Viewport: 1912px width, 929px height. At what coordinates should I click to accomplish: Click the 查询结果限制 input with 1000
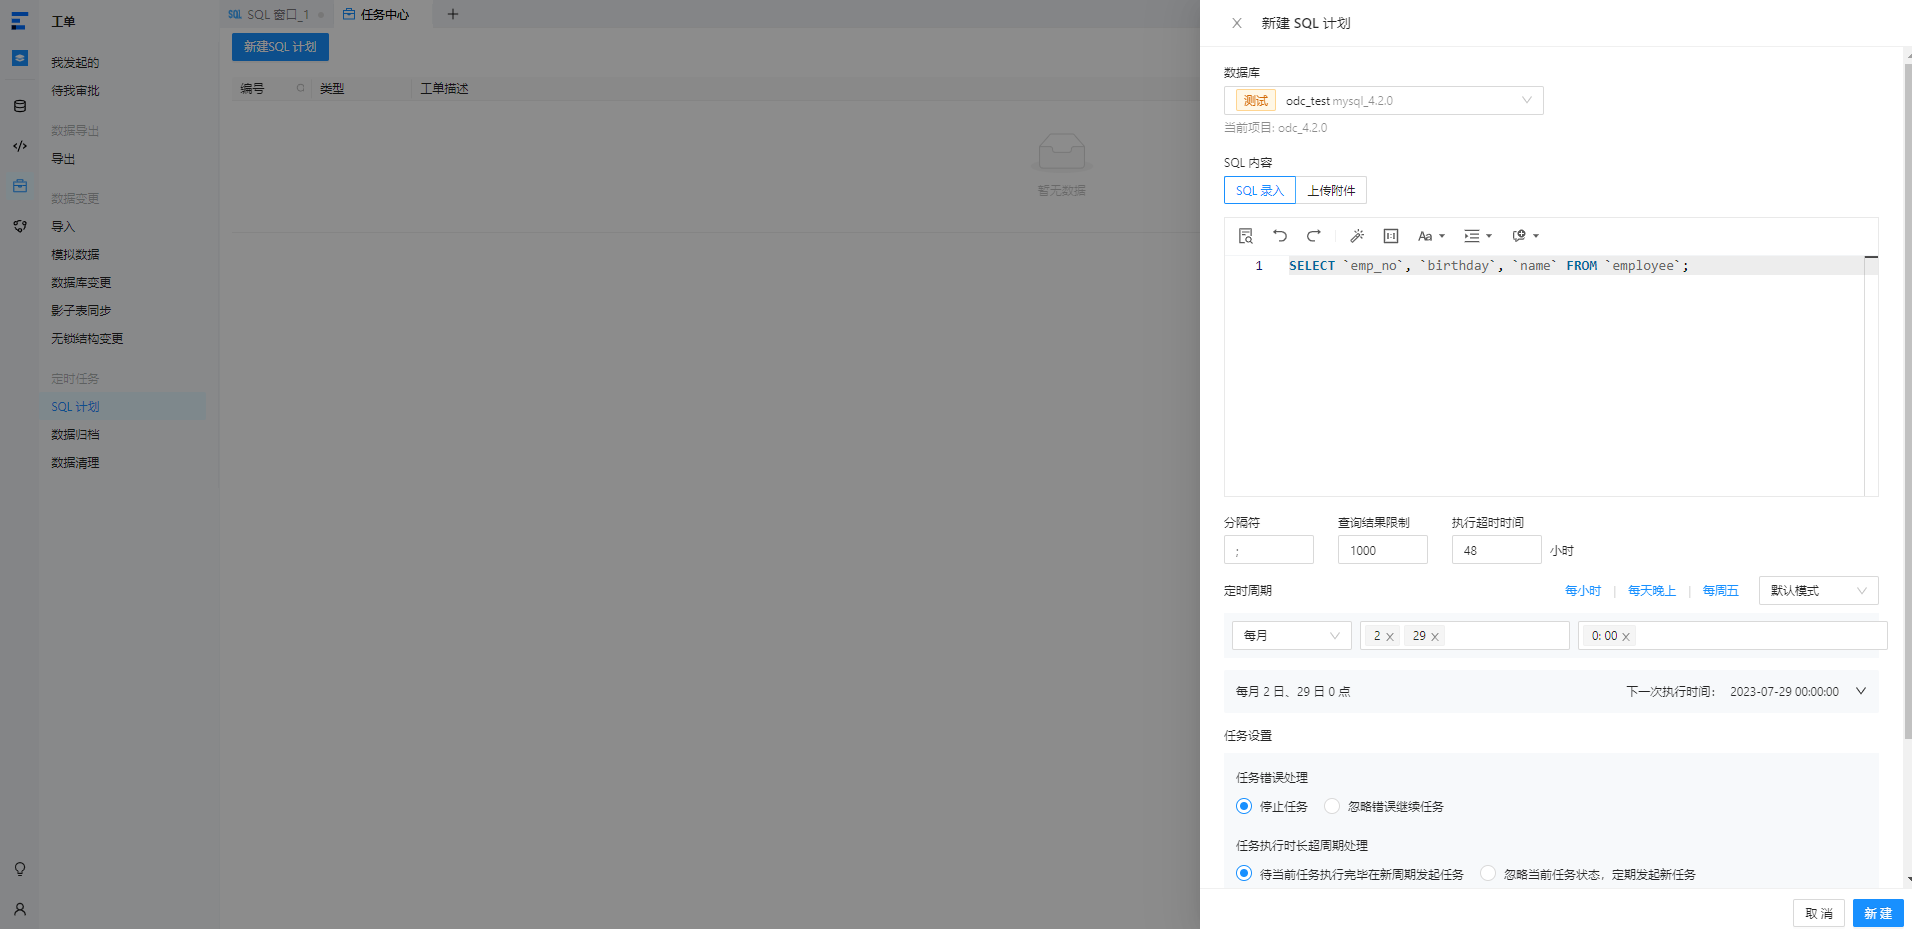click(x=1383, y=550)
